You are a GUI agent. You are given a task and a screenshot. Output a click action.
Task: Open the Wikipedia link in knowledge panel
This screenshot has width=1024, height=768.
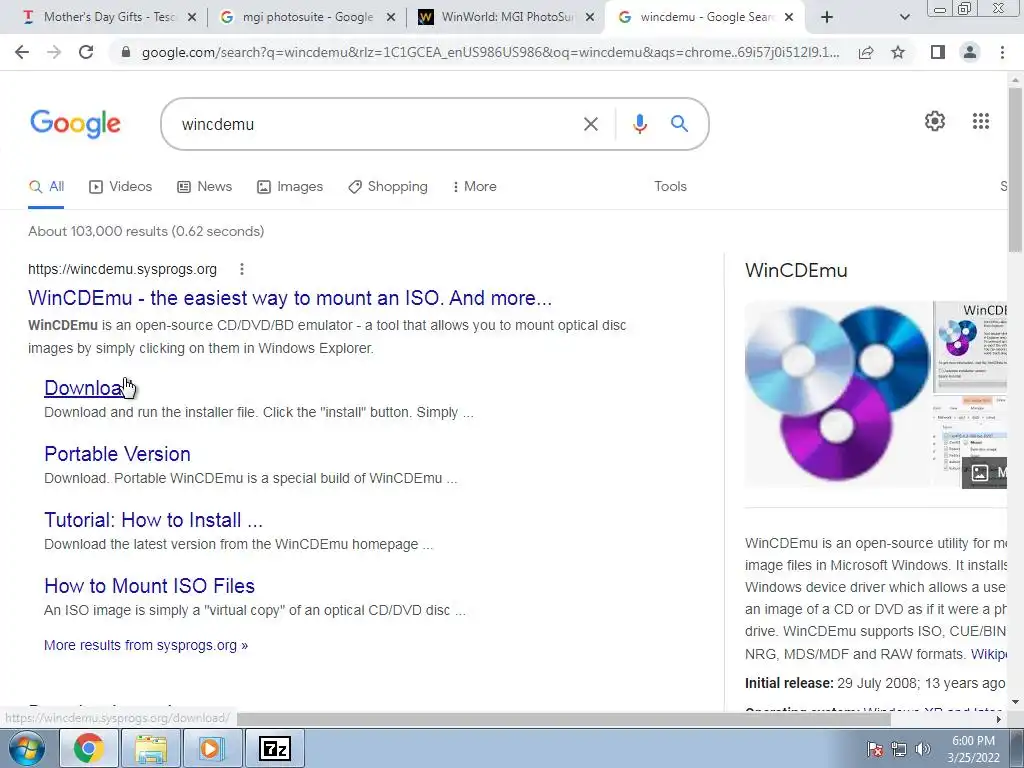coord(989,654)
